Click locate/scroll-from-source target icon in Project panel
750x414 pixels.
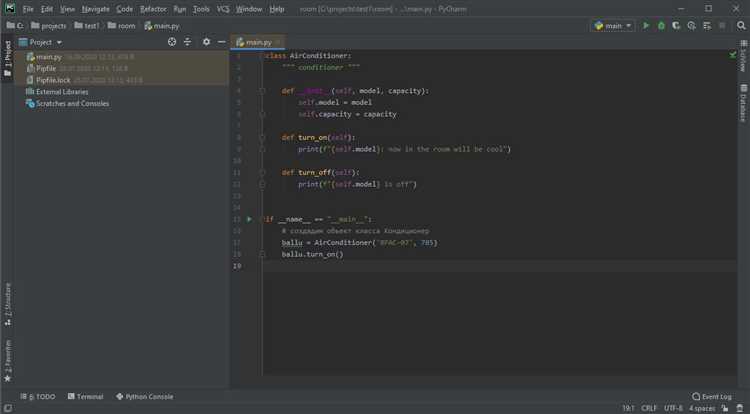172,42
